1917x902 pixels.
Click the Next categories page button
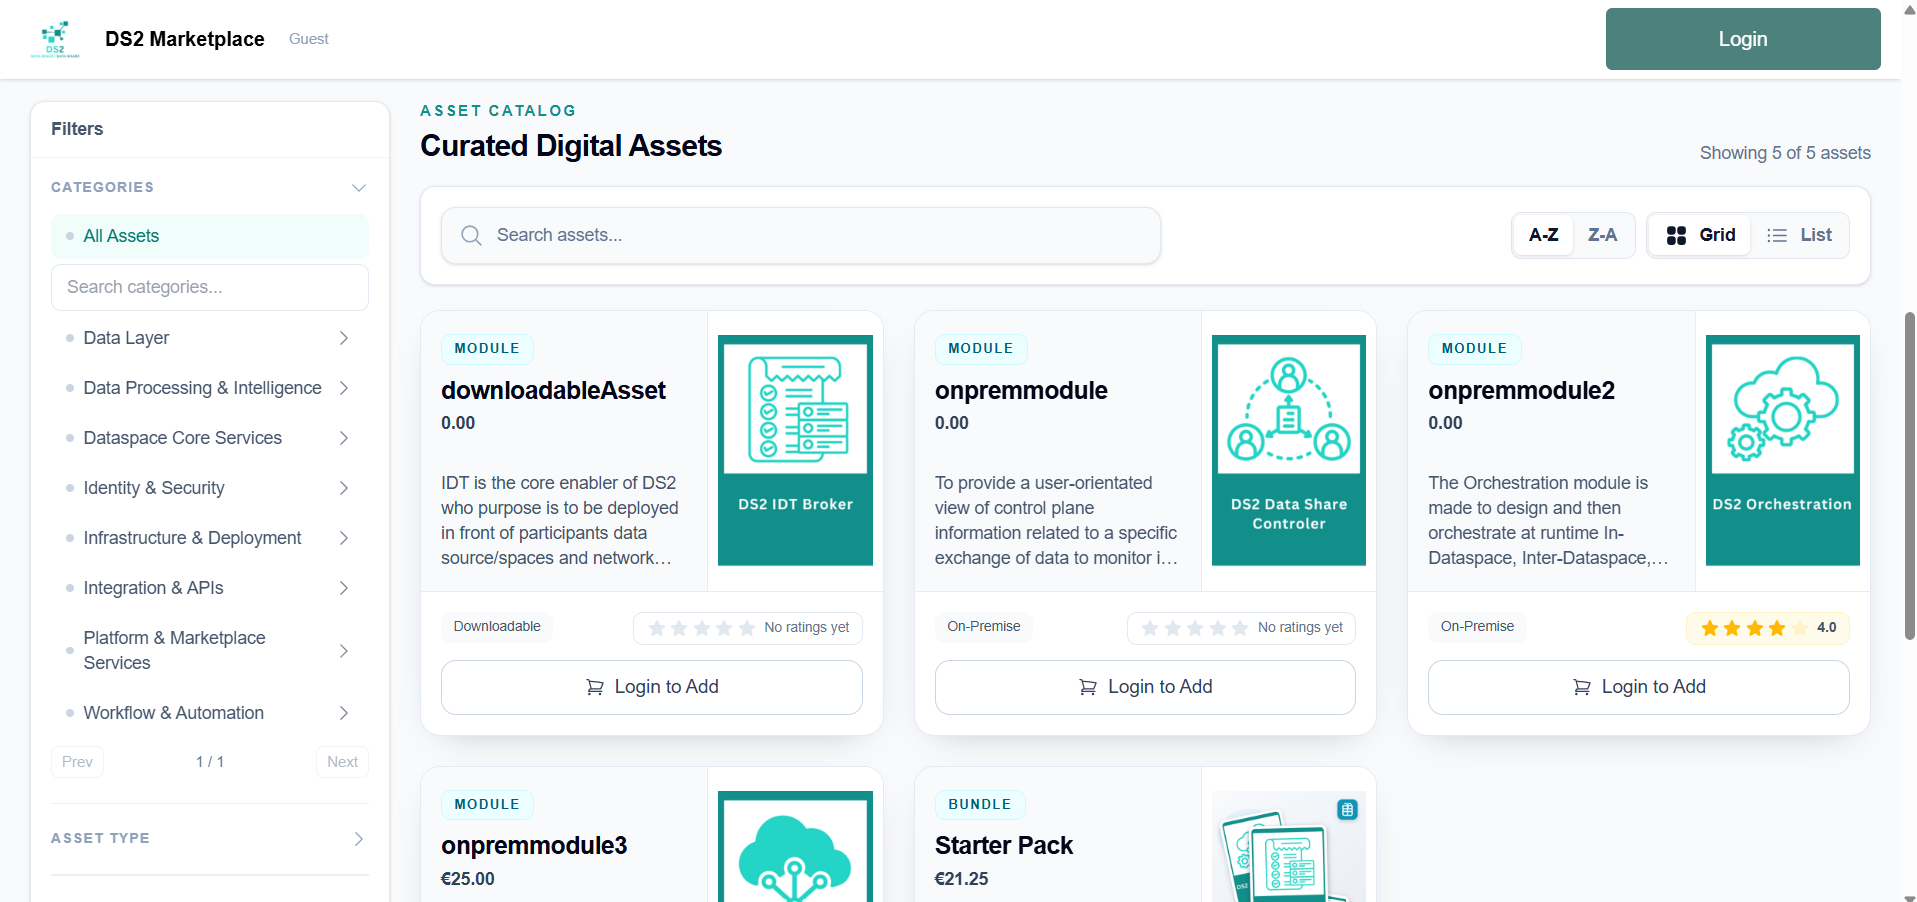coord(342,762)
